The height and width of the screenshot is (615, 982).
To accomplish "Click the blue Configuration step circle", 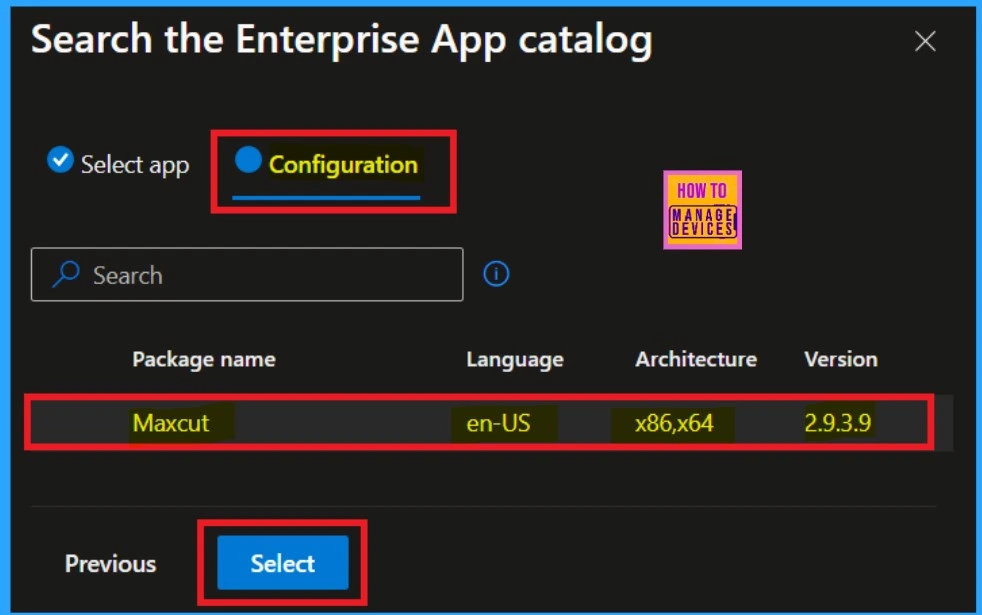I will click(248, 160).
